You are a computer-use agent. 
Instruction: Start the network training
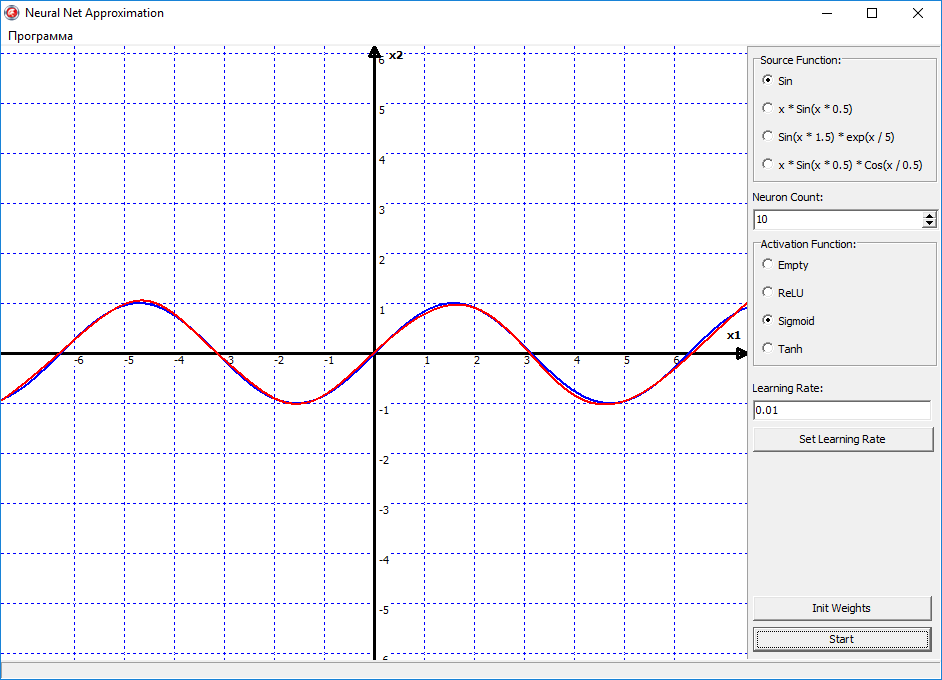click(x=842, y=639)
